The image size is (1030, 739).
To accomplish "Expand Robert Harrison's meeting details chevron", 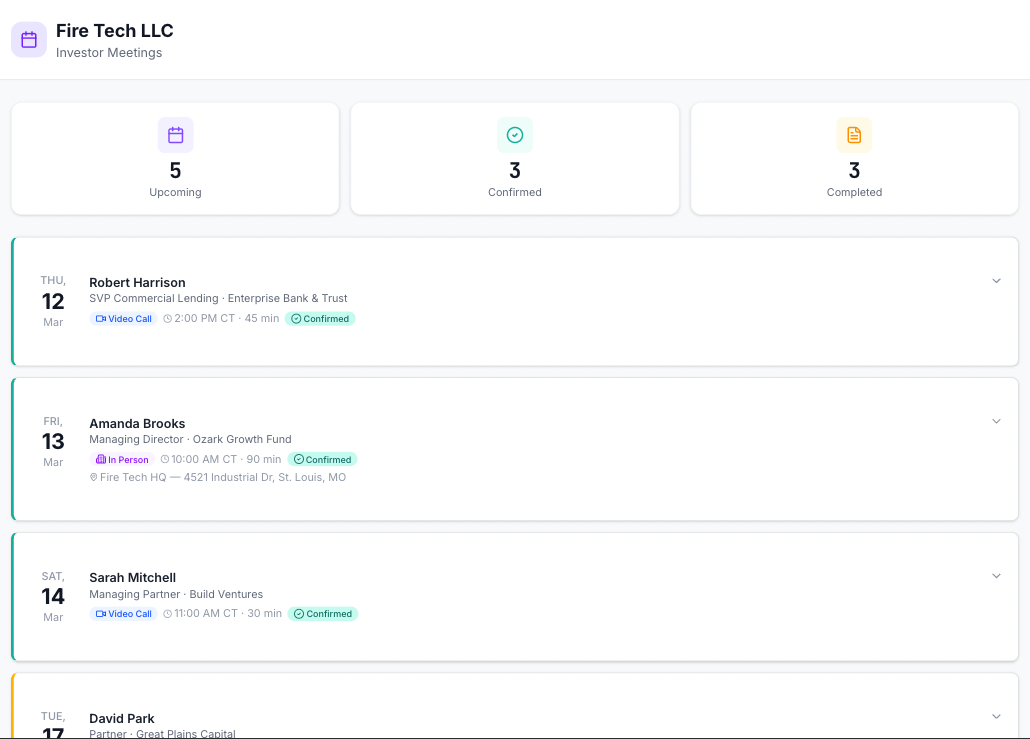I will tap(996, 281).
